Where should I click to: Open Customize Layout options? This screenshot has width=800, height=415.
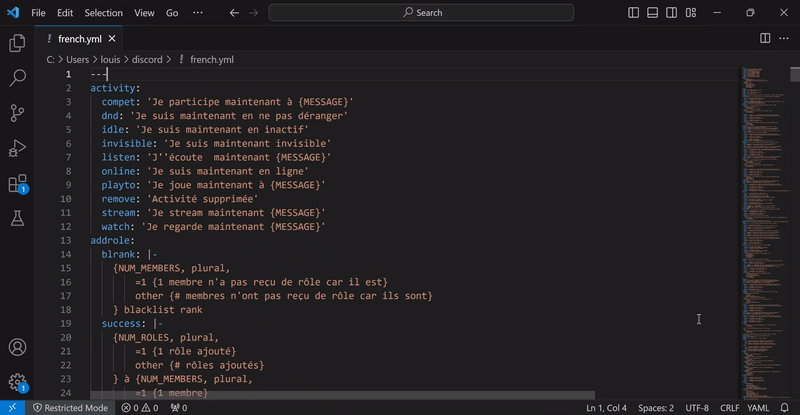(691, 13)
